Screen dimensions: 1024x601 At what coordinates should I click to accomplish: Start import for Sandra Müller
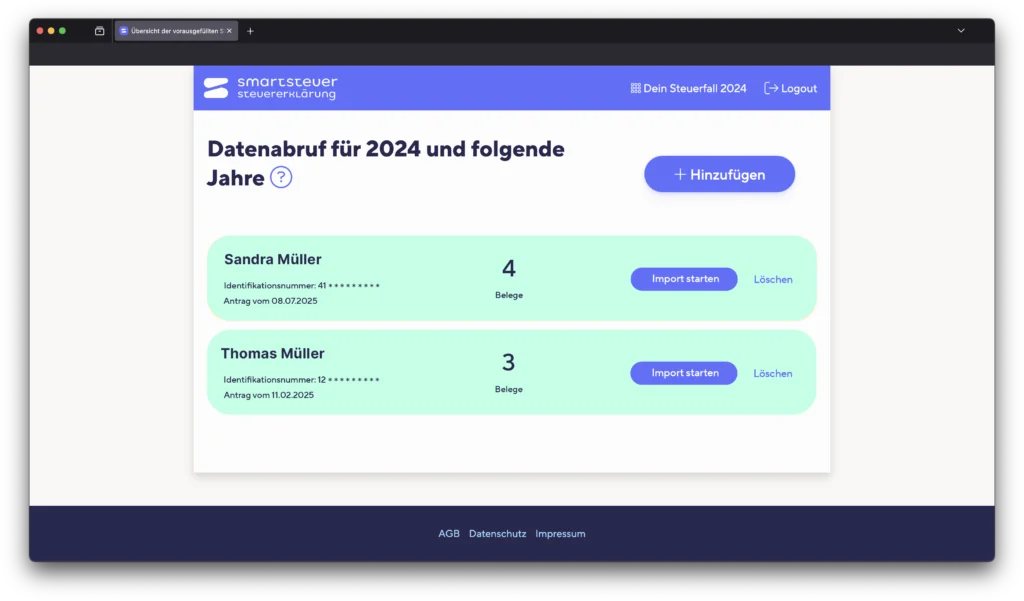[x=684, y=279]
